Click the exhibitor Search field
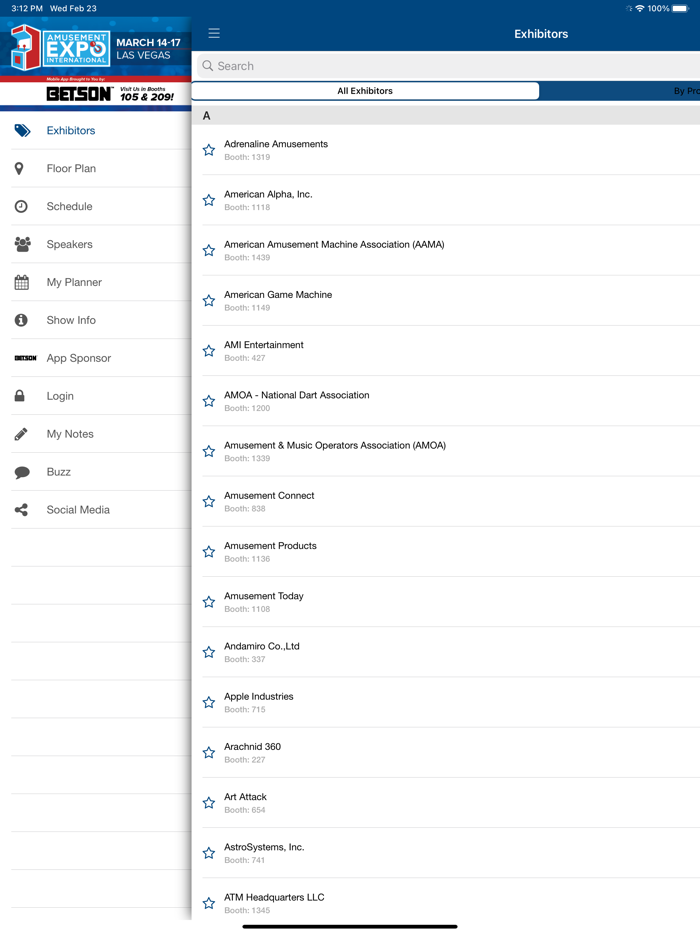Image resolution: width=700 pixels, height=934 pixels. [450, 66]
